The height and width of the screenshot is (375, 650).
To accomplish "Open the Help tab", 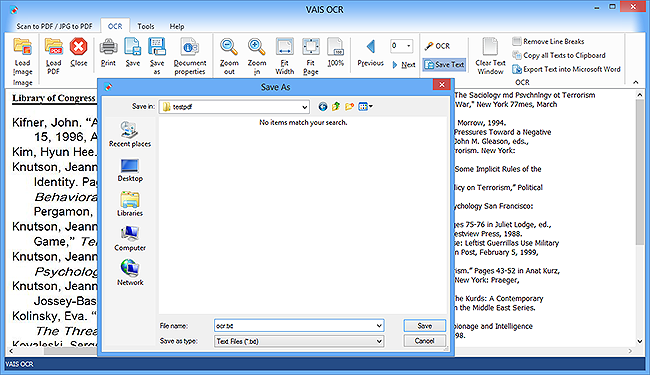I will (177, 26).
